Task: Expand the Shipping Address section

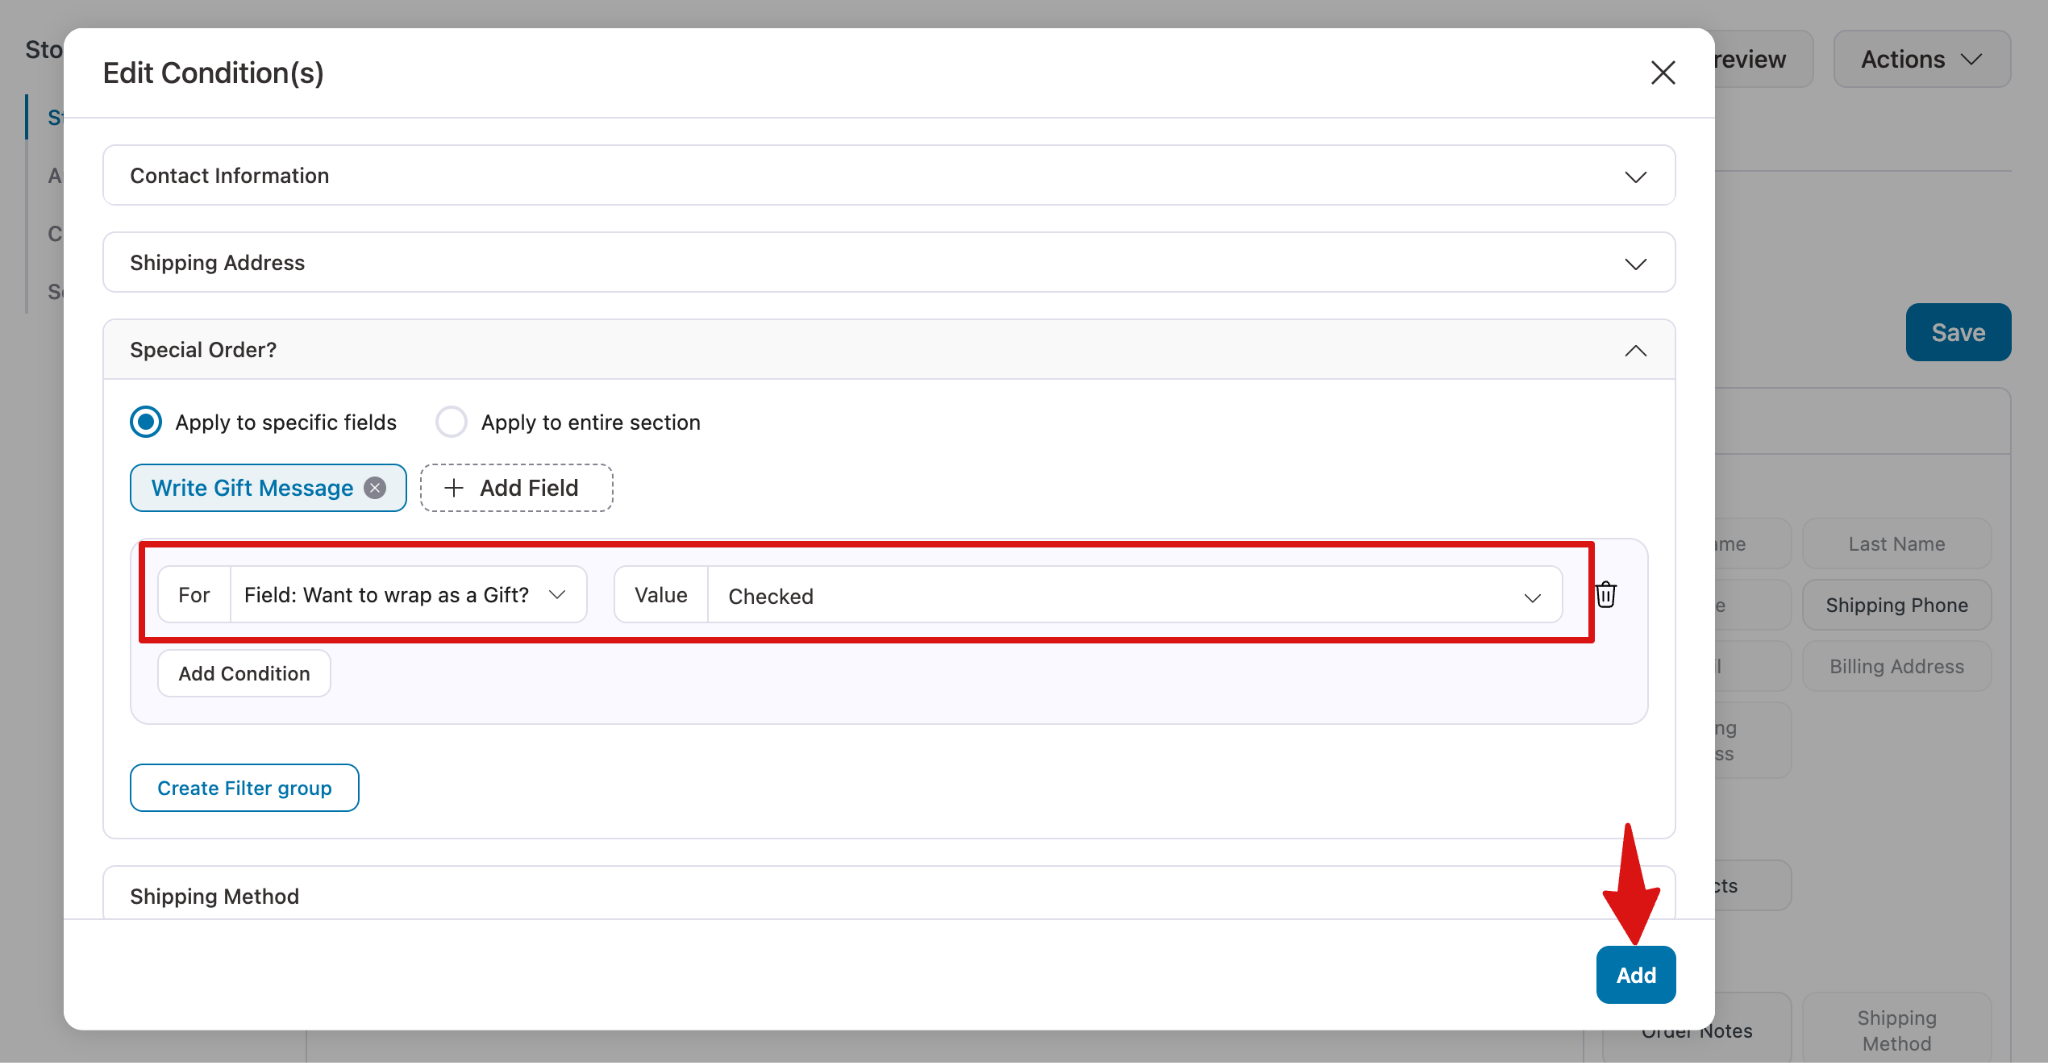Action: click(1635, 264)
